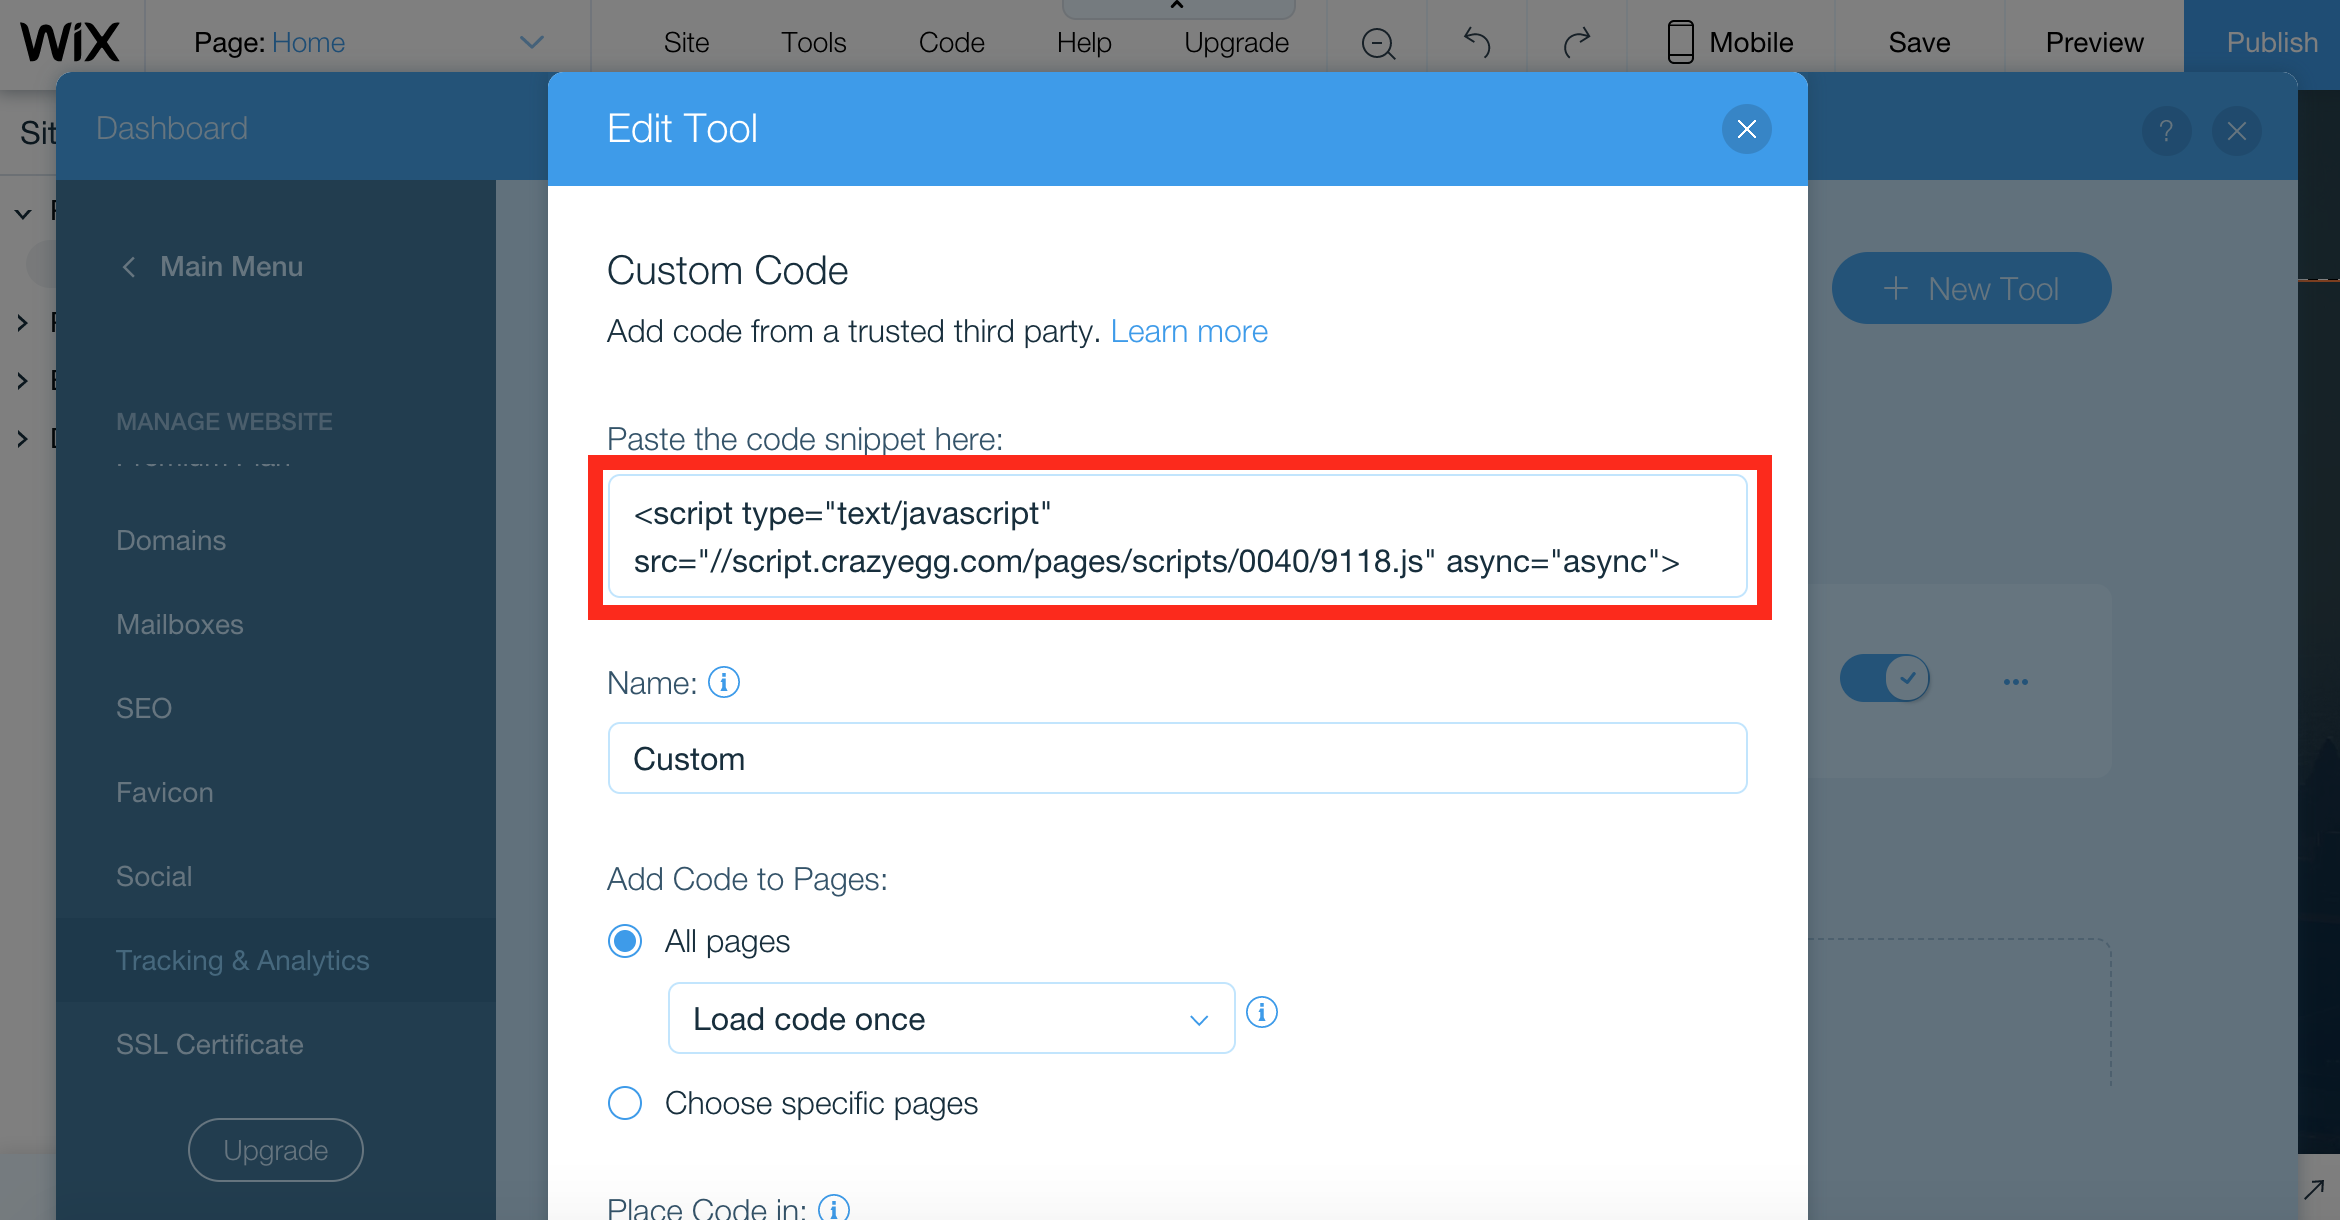The width and height of the screenshot is (2340, 1220).
Task: Click into the code snippet text area
Action: pos(1177,537)
